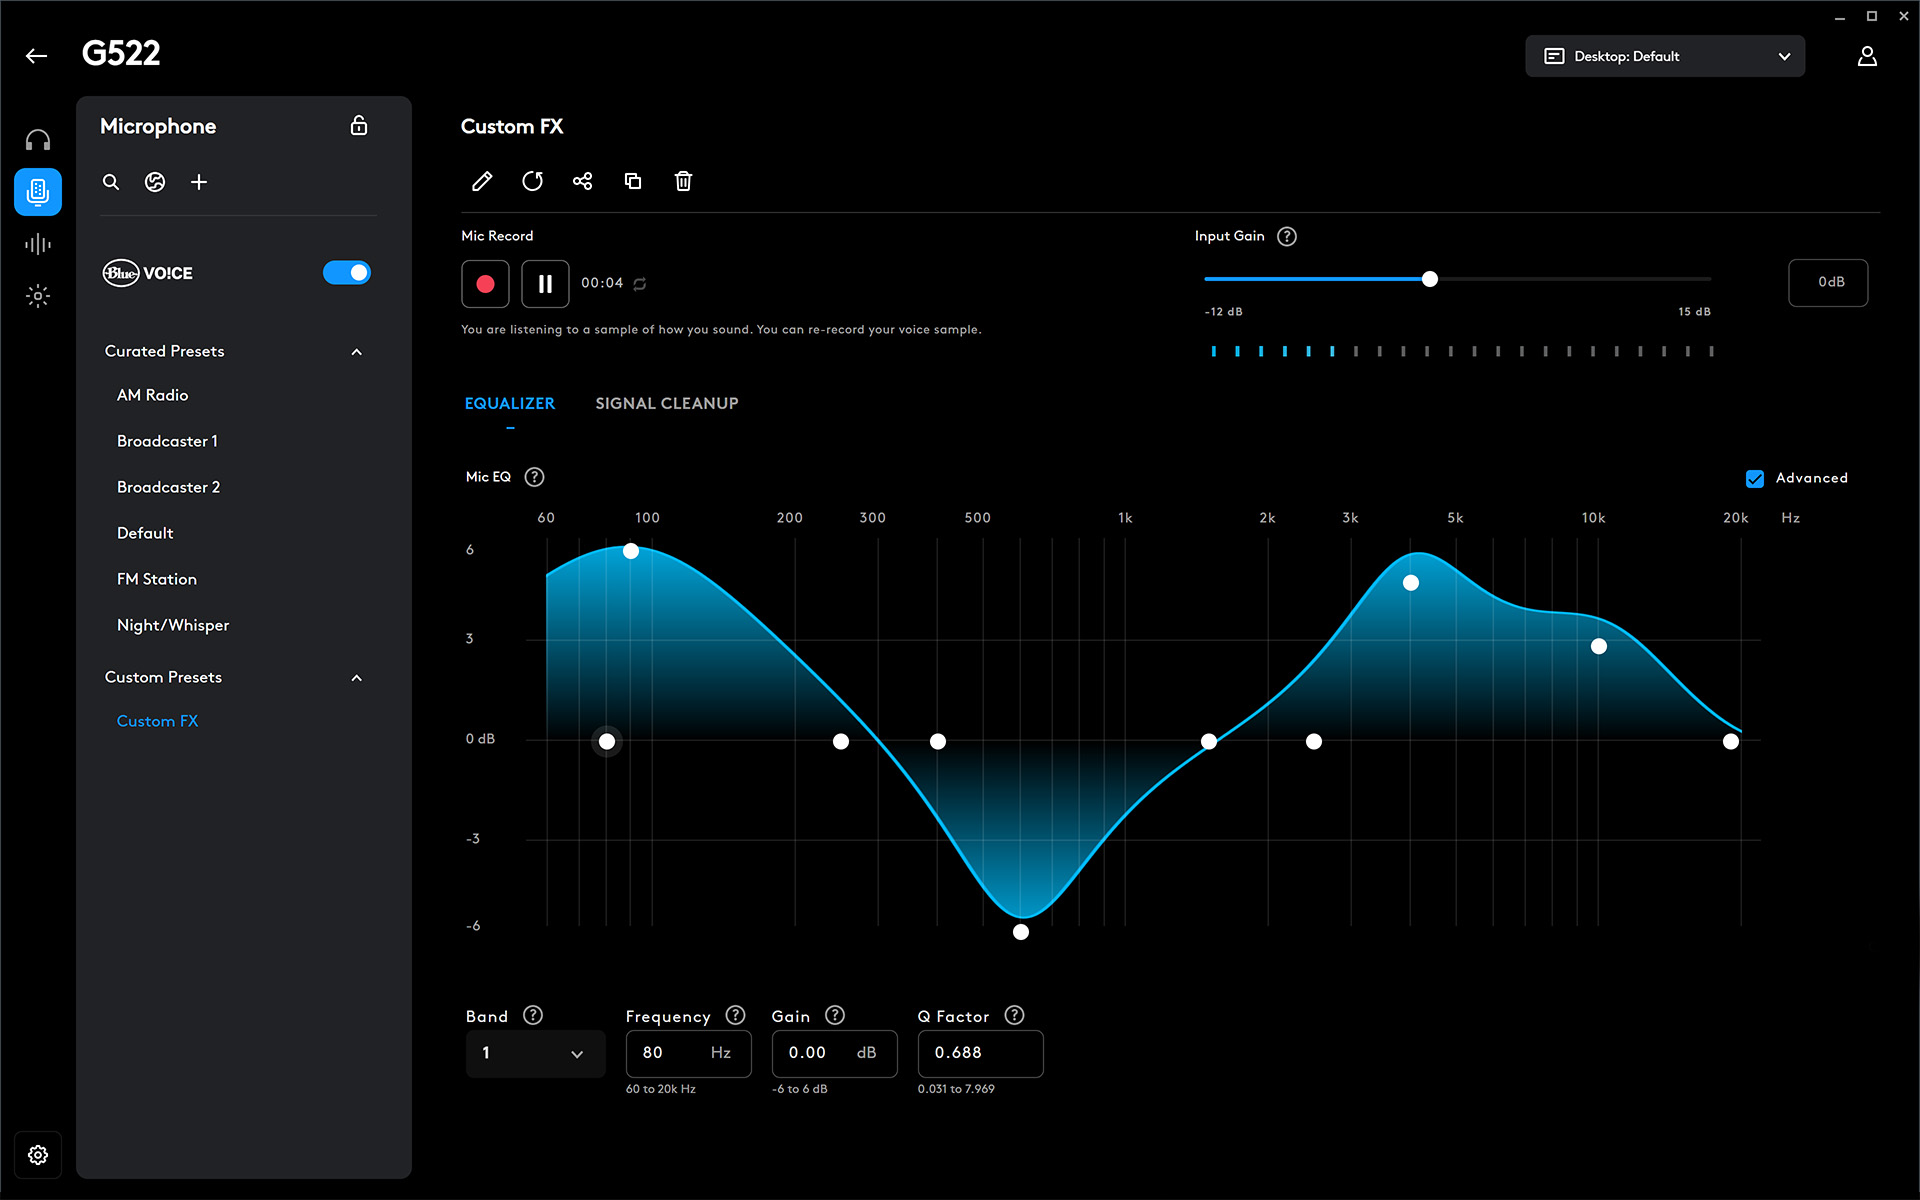Click the plus icon to add preset
Image resolution: width=1920 pixels, height=1200 pixels.
(199, 182)
